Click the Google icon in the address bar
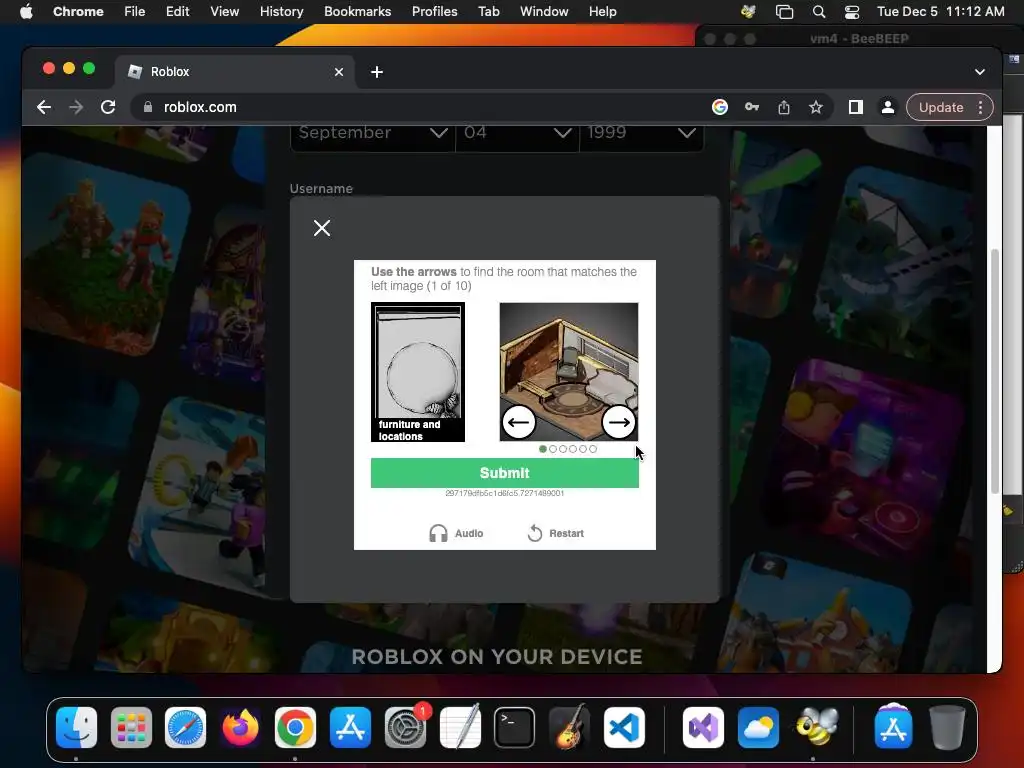 [720, 107]
